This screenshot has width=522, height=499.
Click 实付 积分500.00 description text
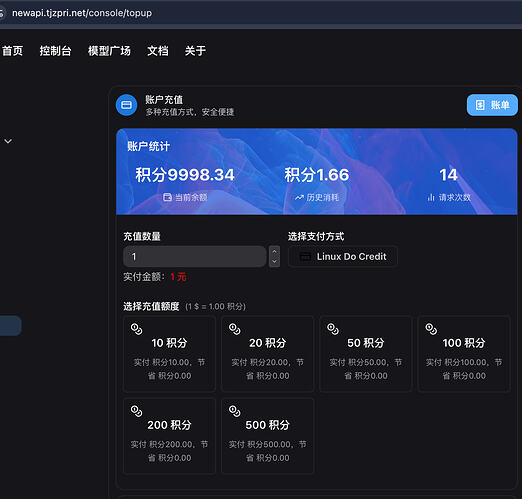tap(267, 451)
